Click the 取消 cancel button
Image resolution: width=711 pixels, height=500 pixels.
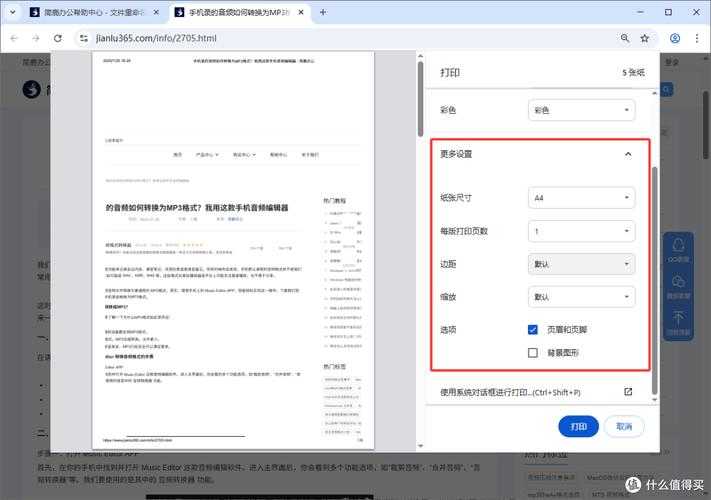[x=624, y=427]
